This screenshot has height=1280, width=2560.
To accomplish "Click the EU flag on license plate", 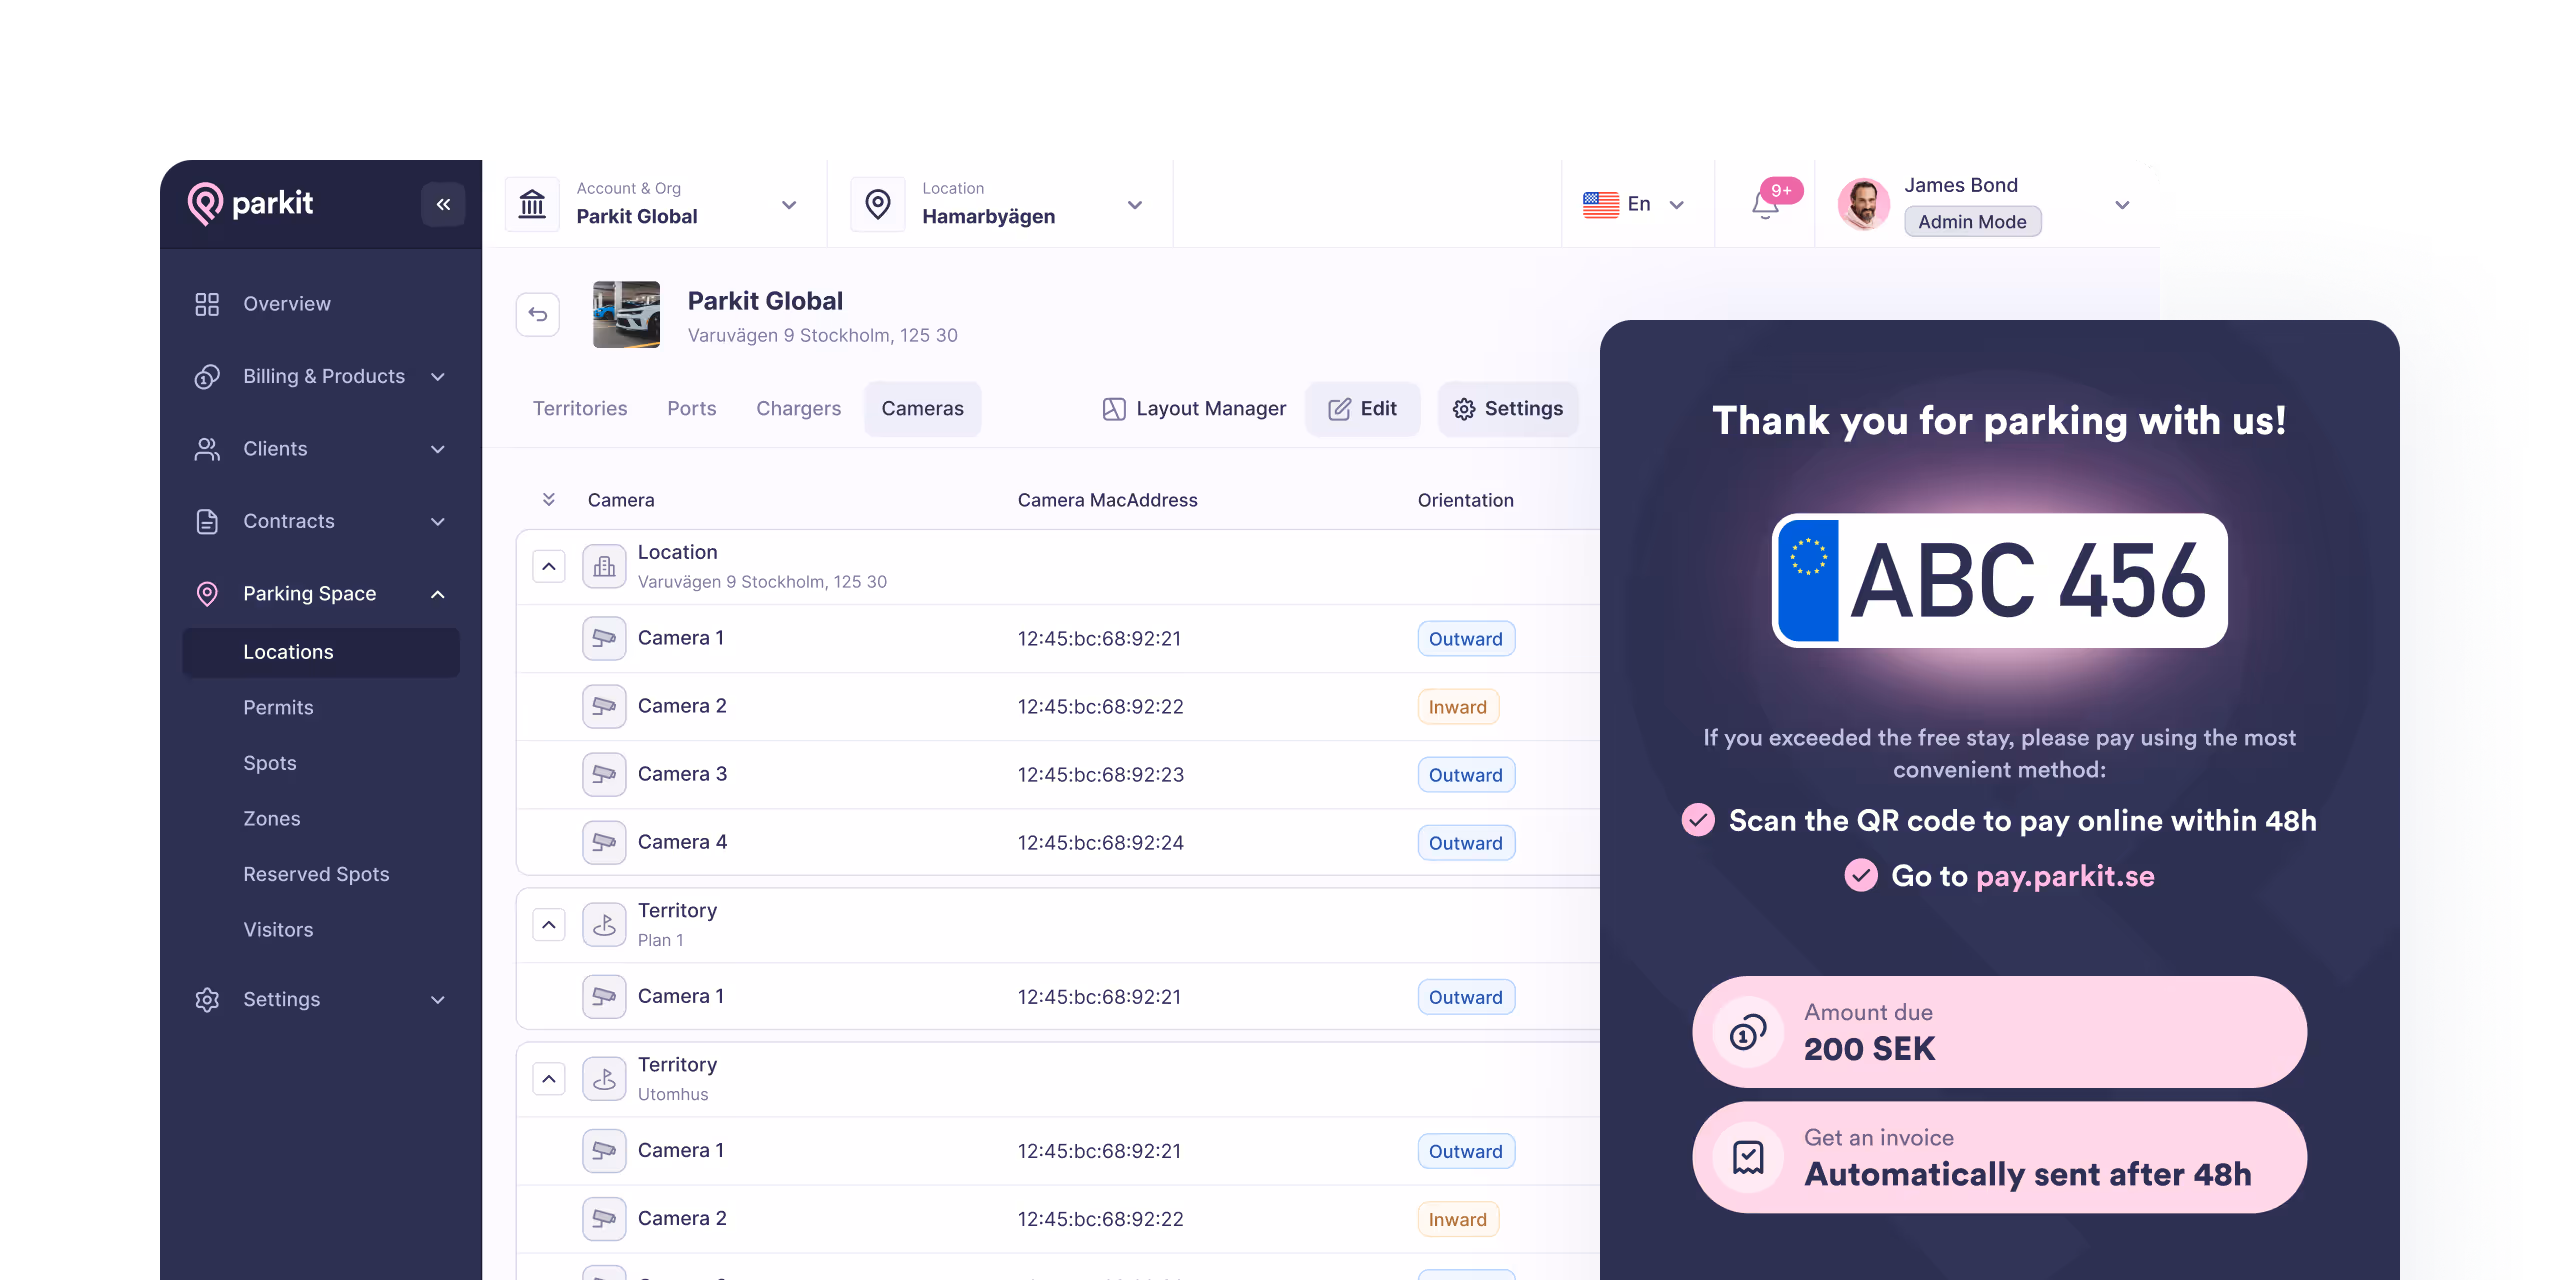I will 1808,580.
